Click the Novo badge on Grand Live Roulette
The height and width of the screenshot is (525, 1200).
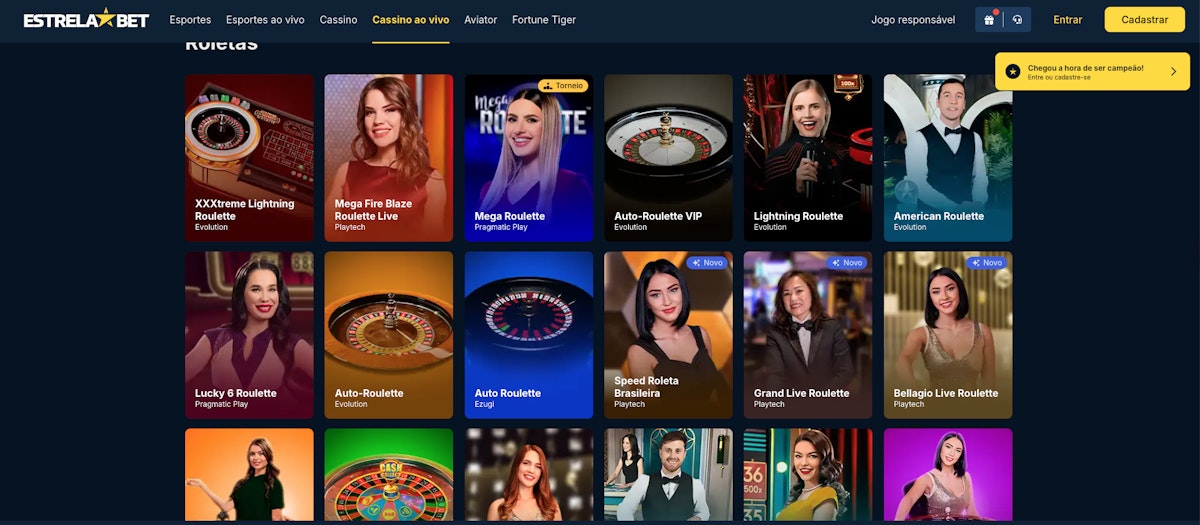[846, 263]
